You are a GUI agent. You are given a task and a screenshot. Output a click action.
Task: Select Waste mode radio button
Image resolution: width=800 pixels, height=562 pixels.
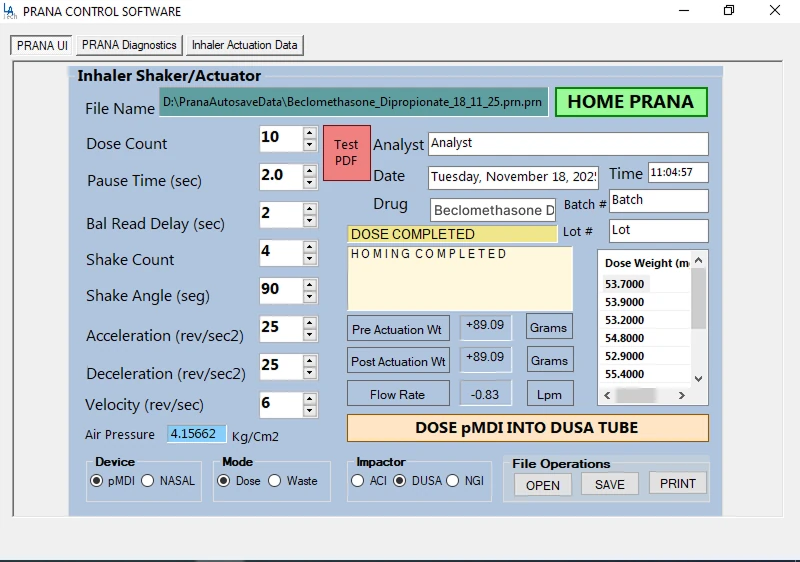coord(274,481)
